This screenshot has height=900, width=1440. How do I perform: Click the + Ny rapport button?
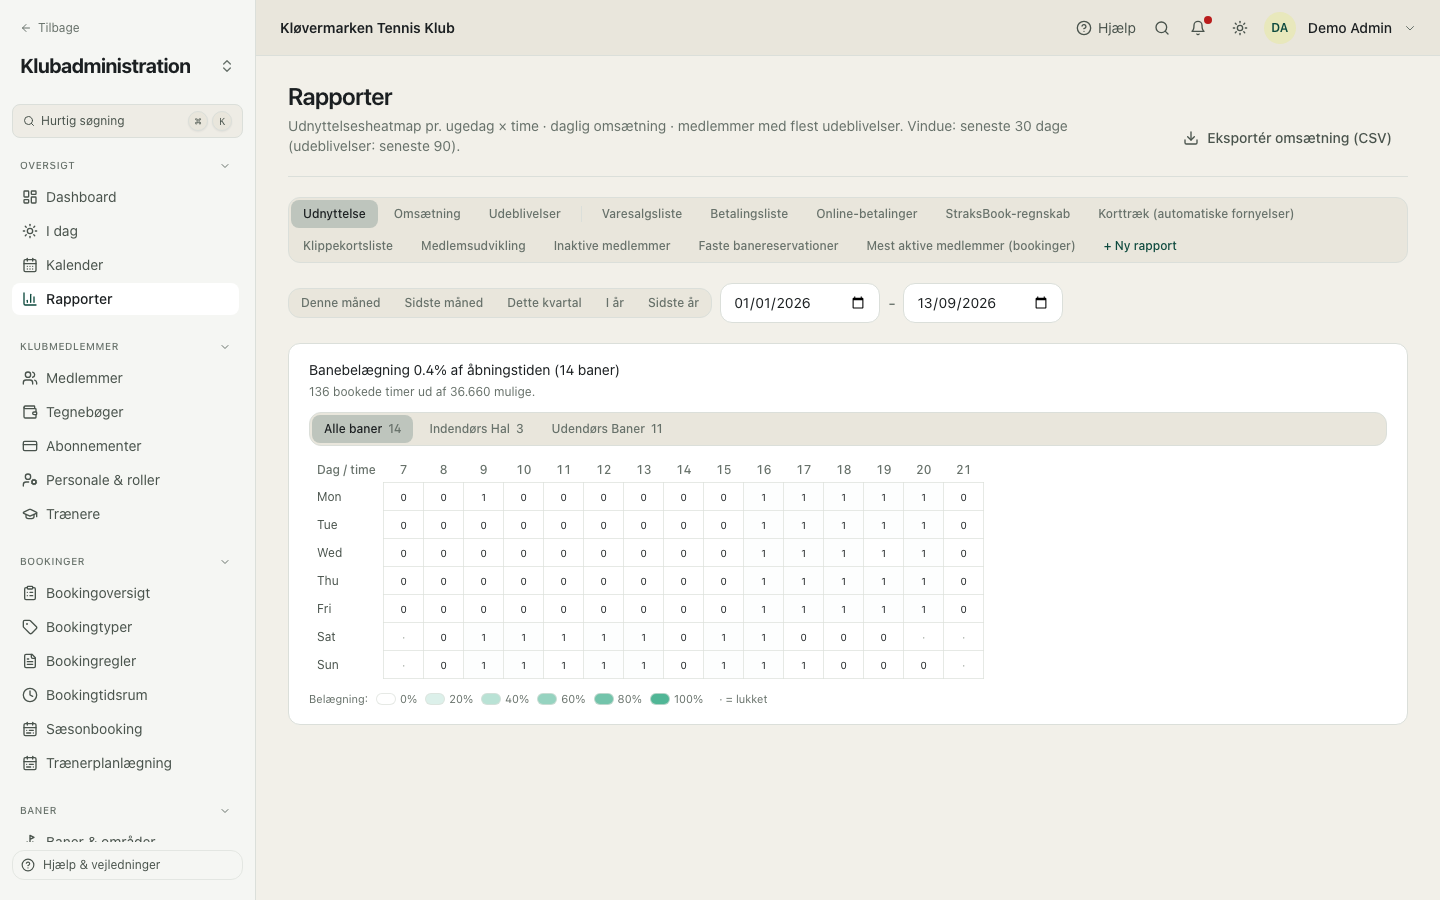[1140, 246]
